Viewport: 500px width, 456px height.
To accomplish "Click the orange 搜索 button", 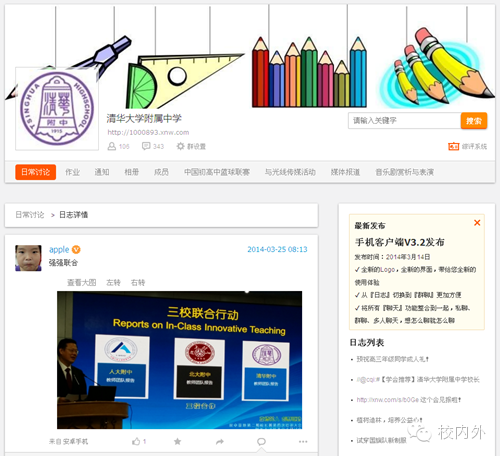I will coord(474,121).
